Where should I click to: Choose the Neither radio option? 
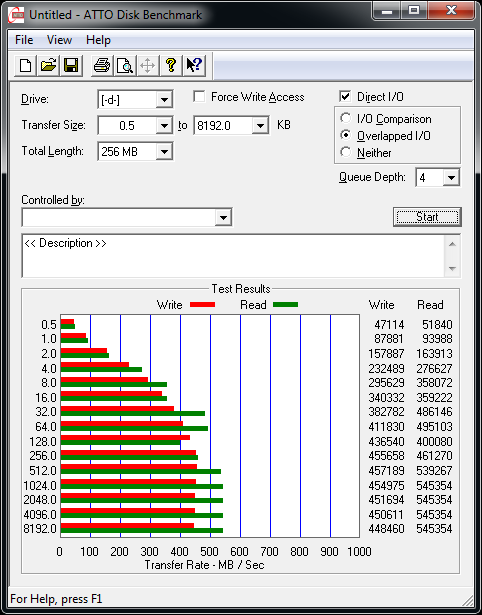click(x=346, y=152)
